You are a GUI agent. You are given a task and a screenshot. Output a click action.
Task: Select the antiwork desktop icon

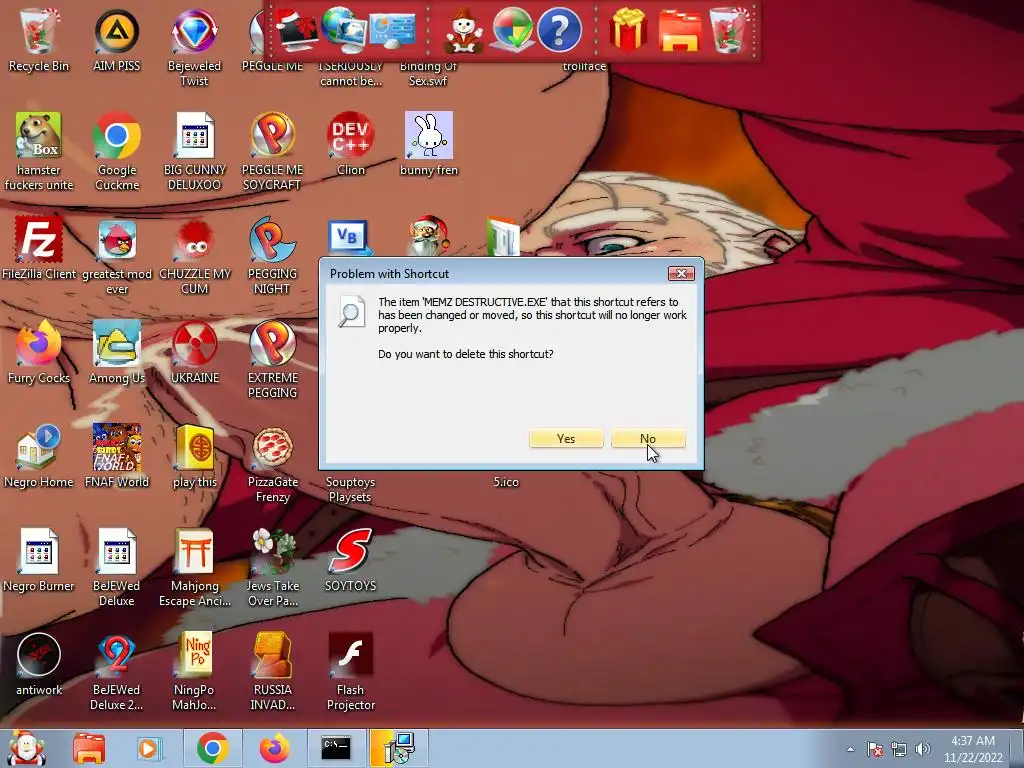point(39,664)
